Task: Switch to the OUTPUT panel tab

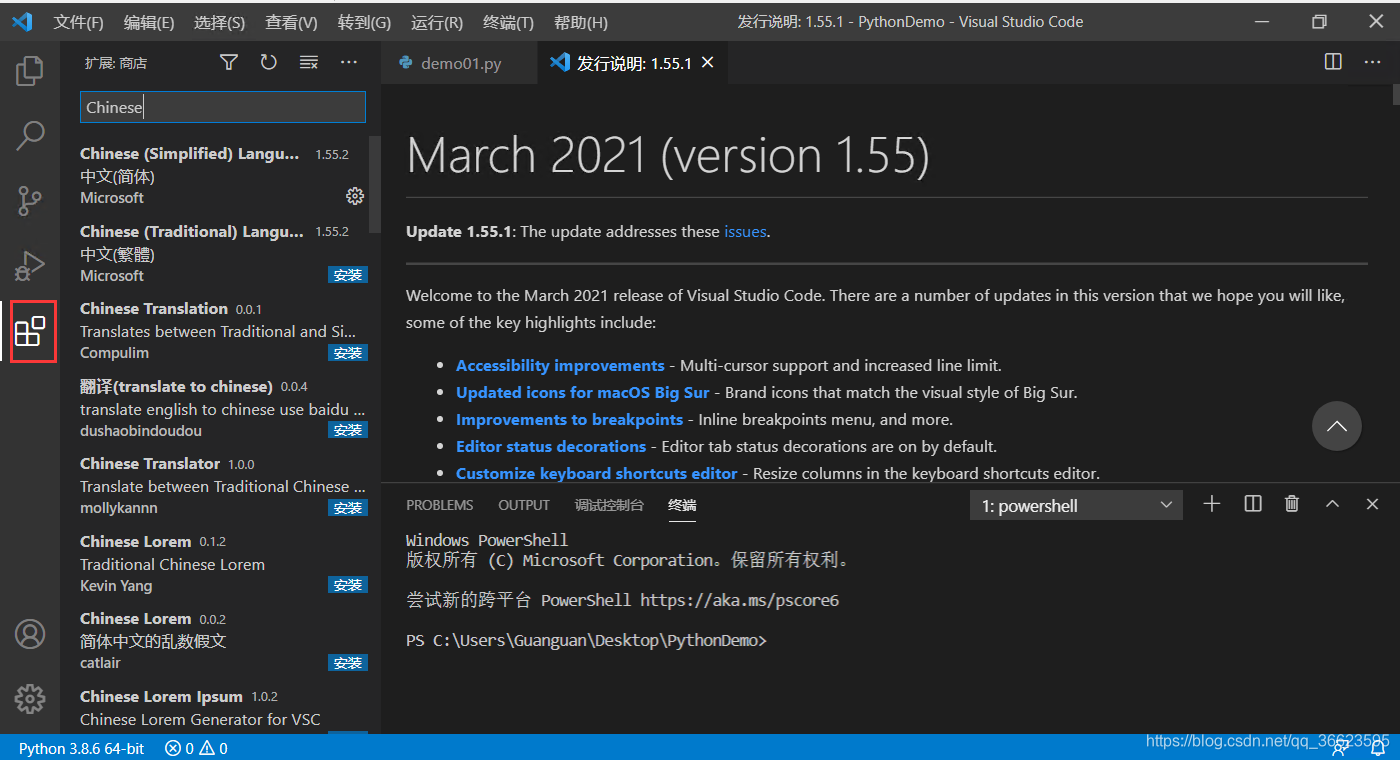Action: 524,505
